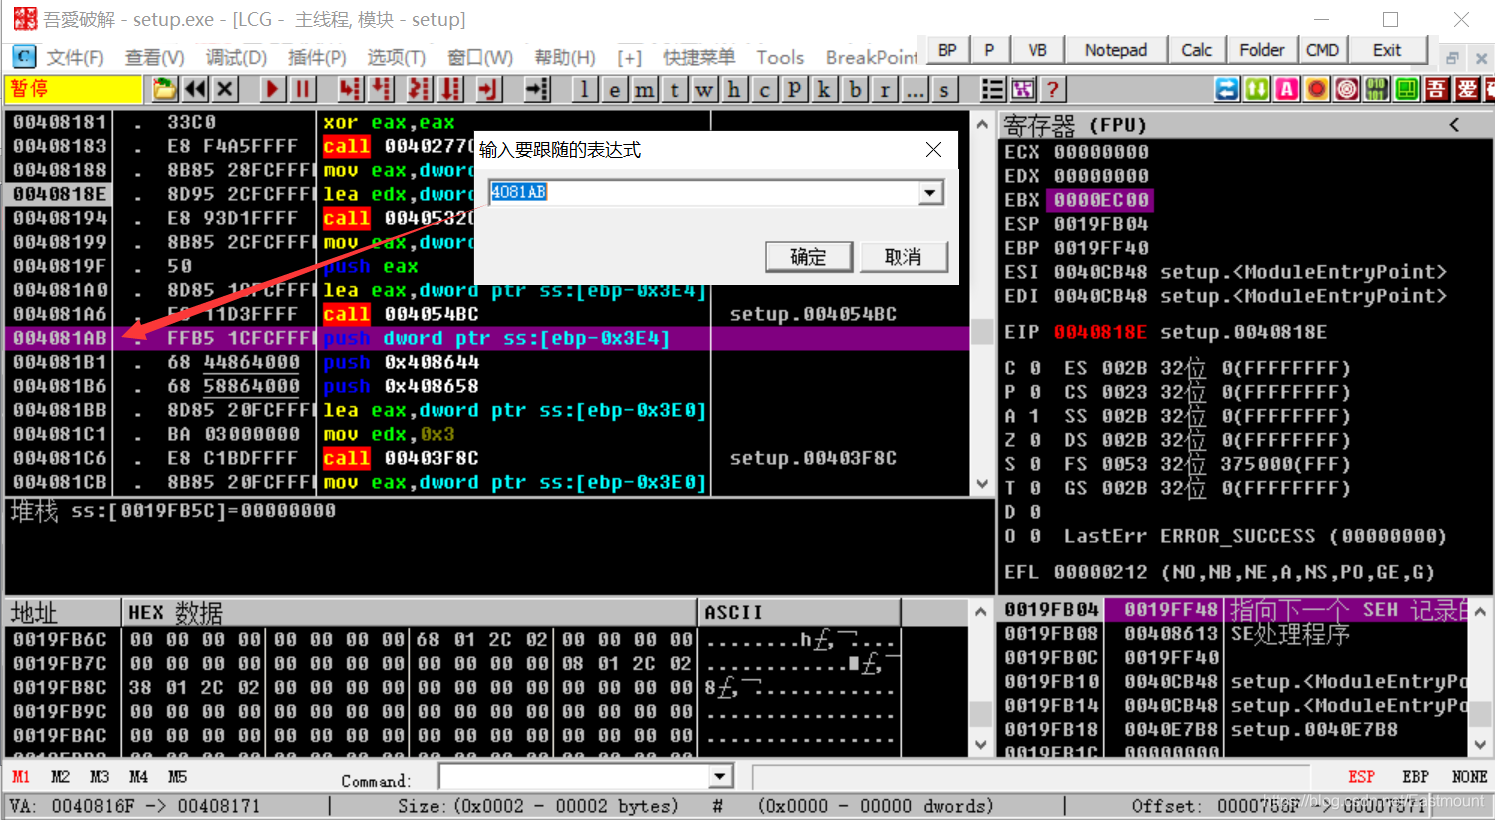Viewport: 1495px width, 820px height.
Task: Click the green binary 010 plugin icon
Action: click(1377, 90)
